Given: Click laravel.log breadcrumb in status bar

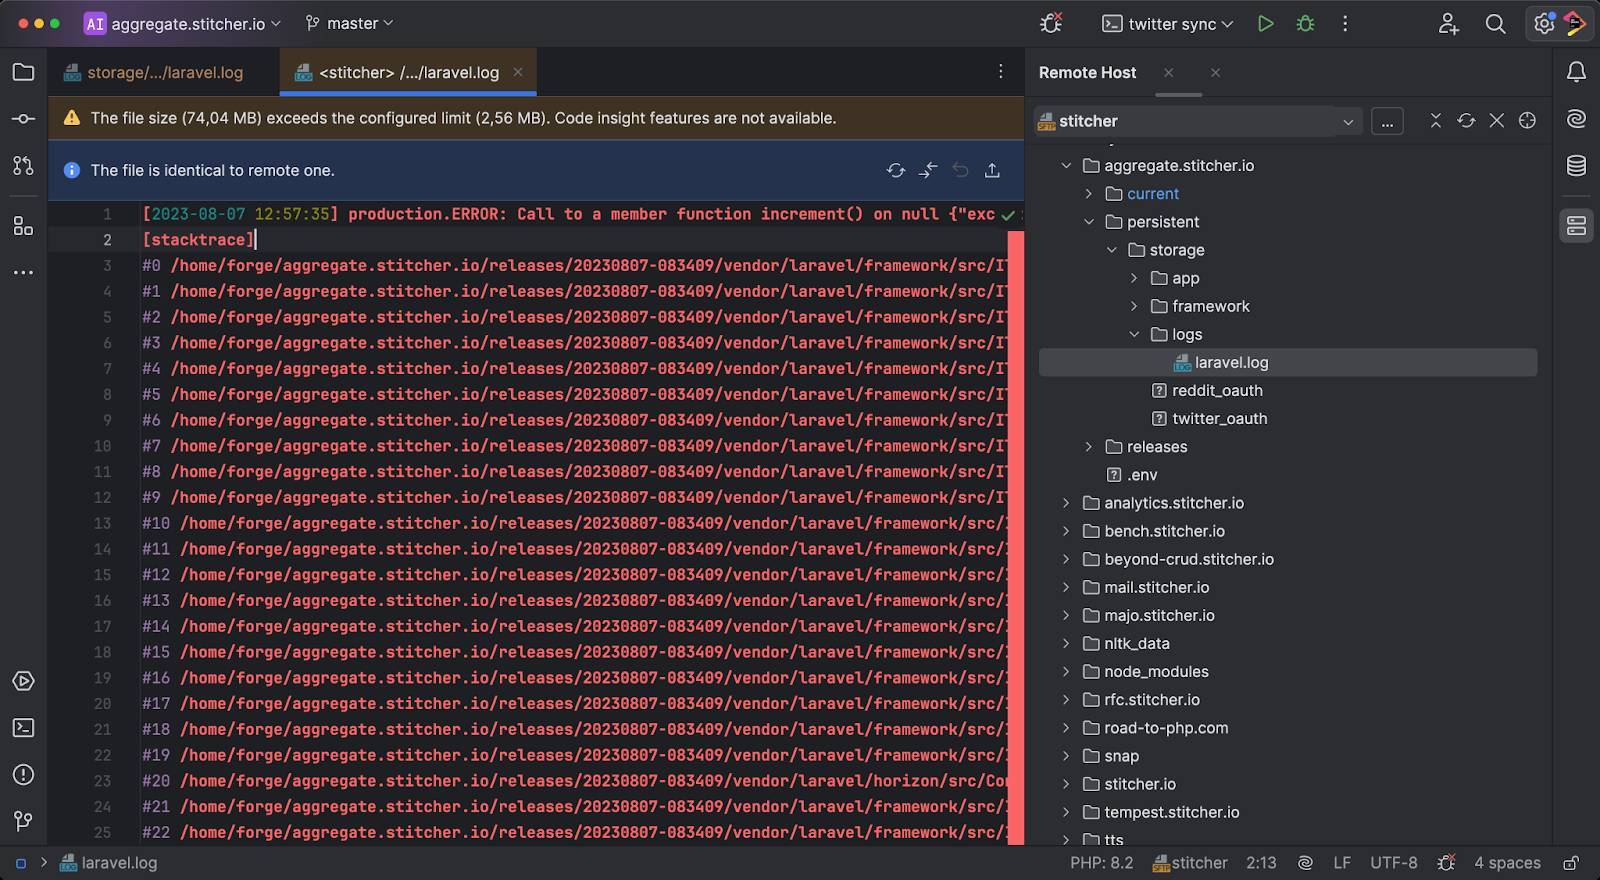Looking at the screenshot, I should point(109,863).
